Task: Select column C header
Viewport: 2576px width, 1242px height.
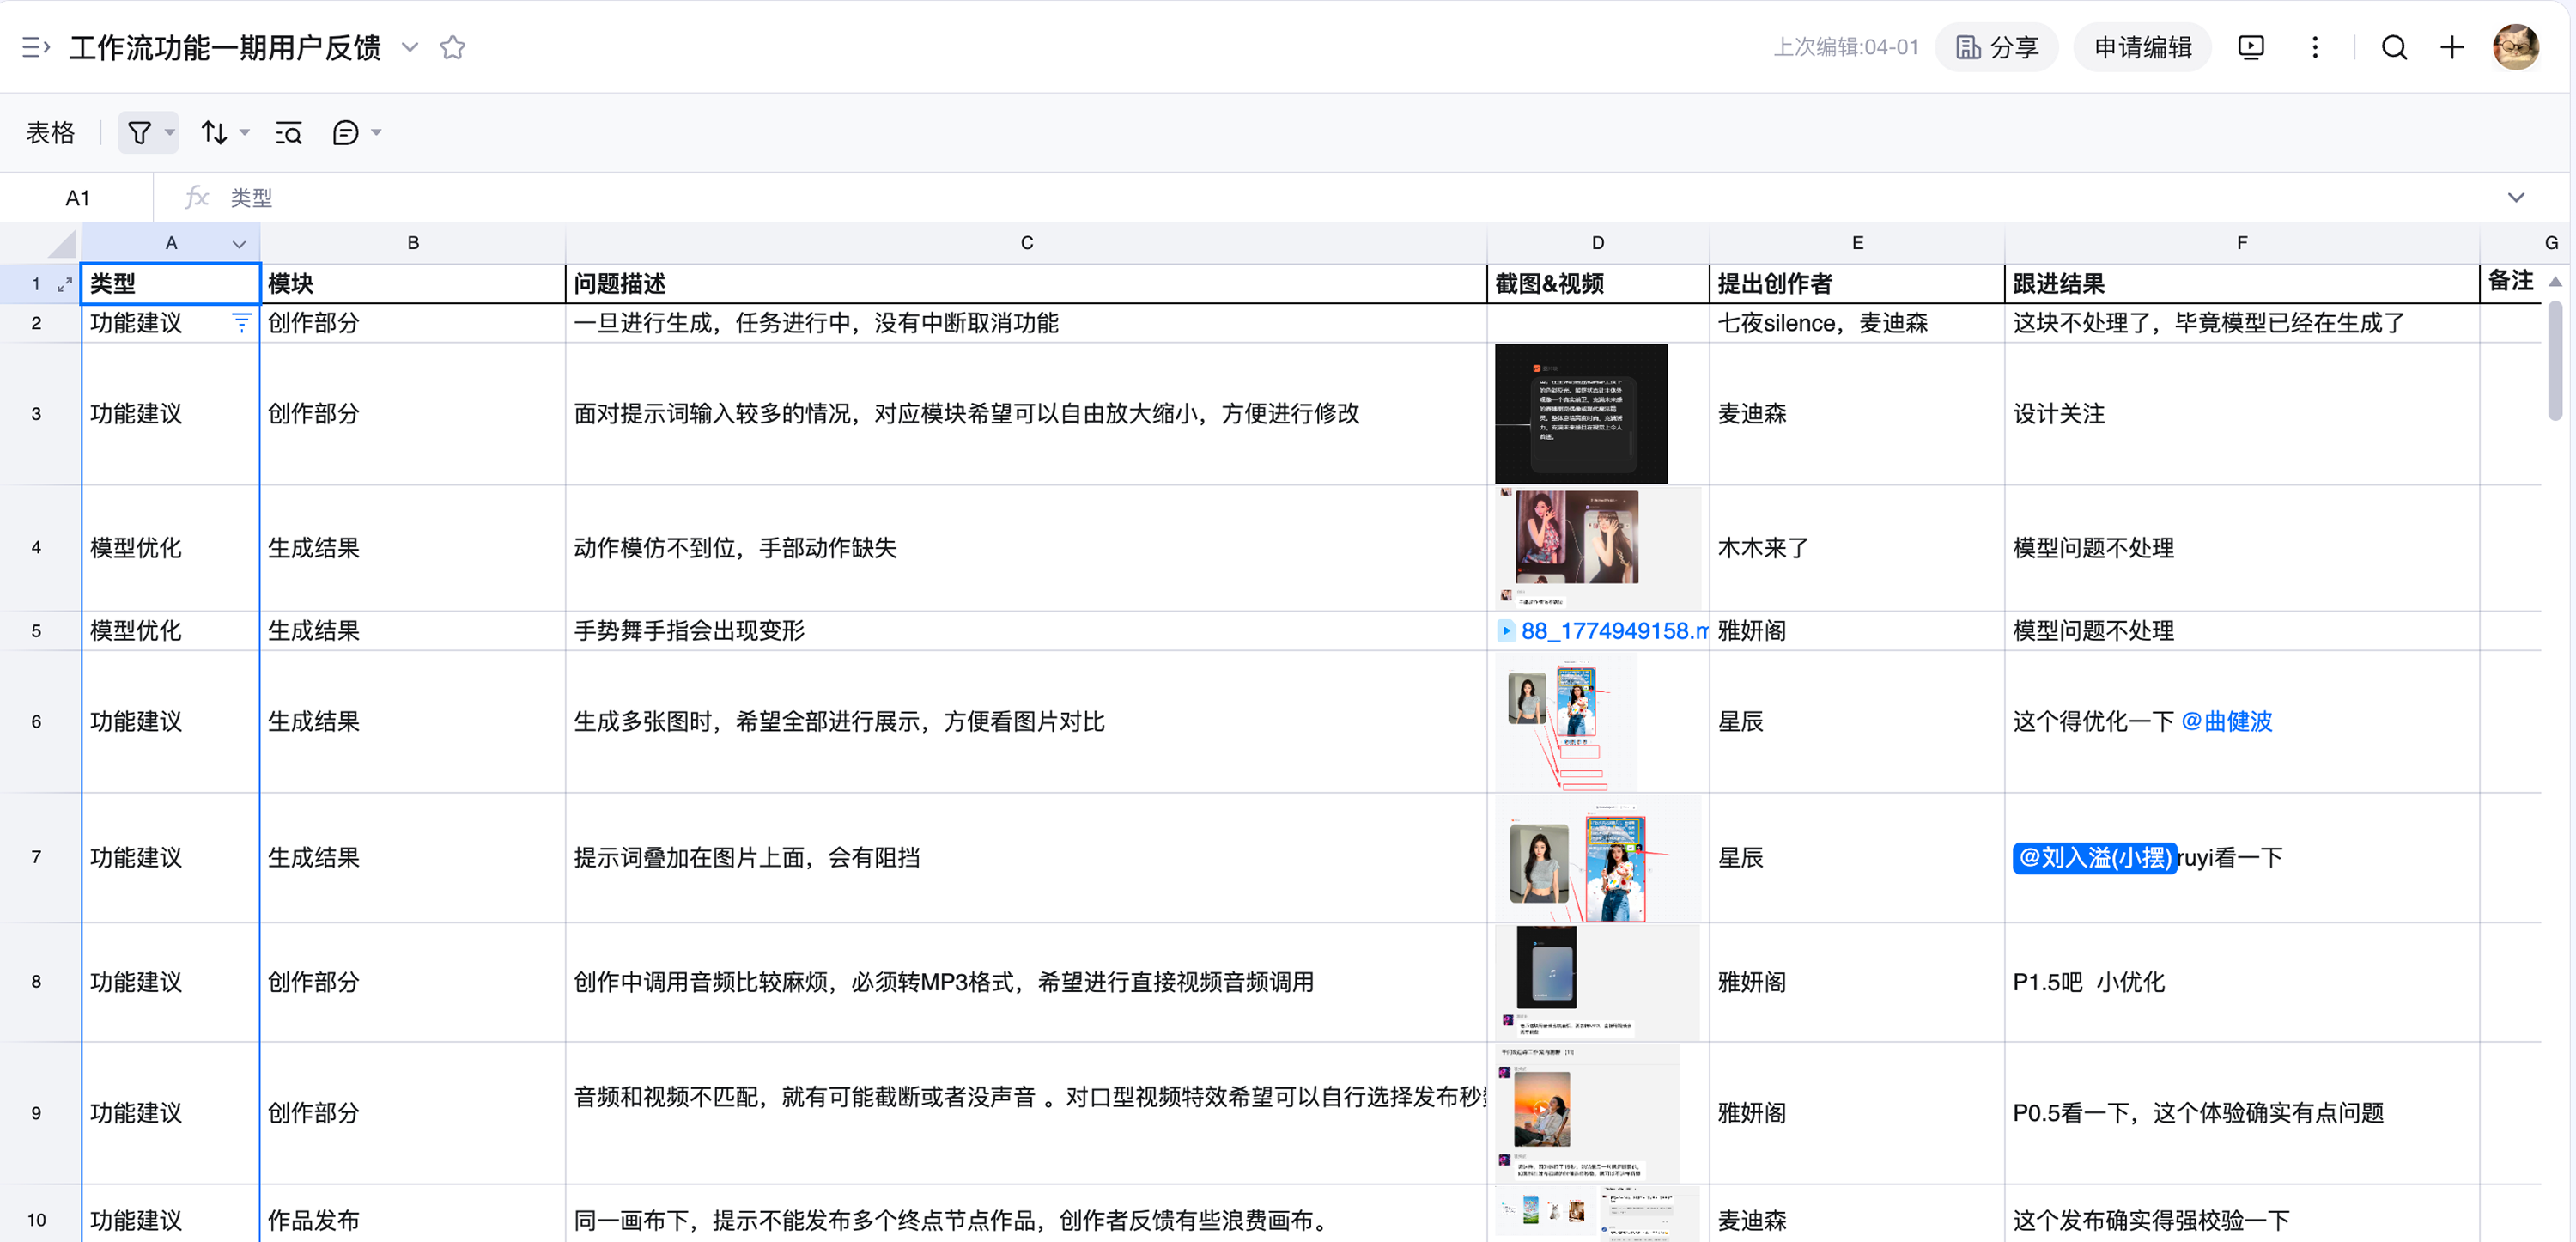Action: 1026,243
